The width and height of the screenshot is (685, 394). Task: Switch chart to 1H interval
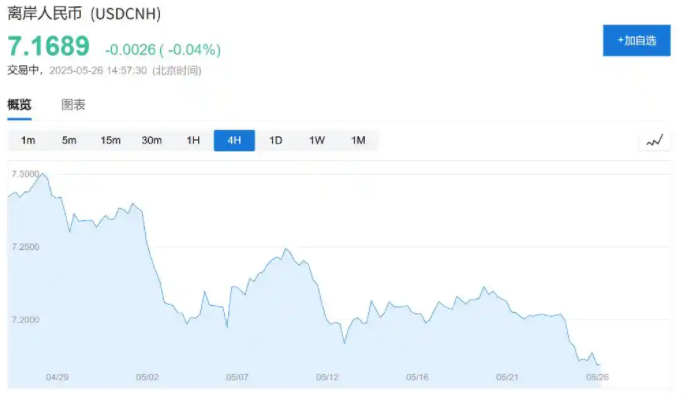point(193,141)
